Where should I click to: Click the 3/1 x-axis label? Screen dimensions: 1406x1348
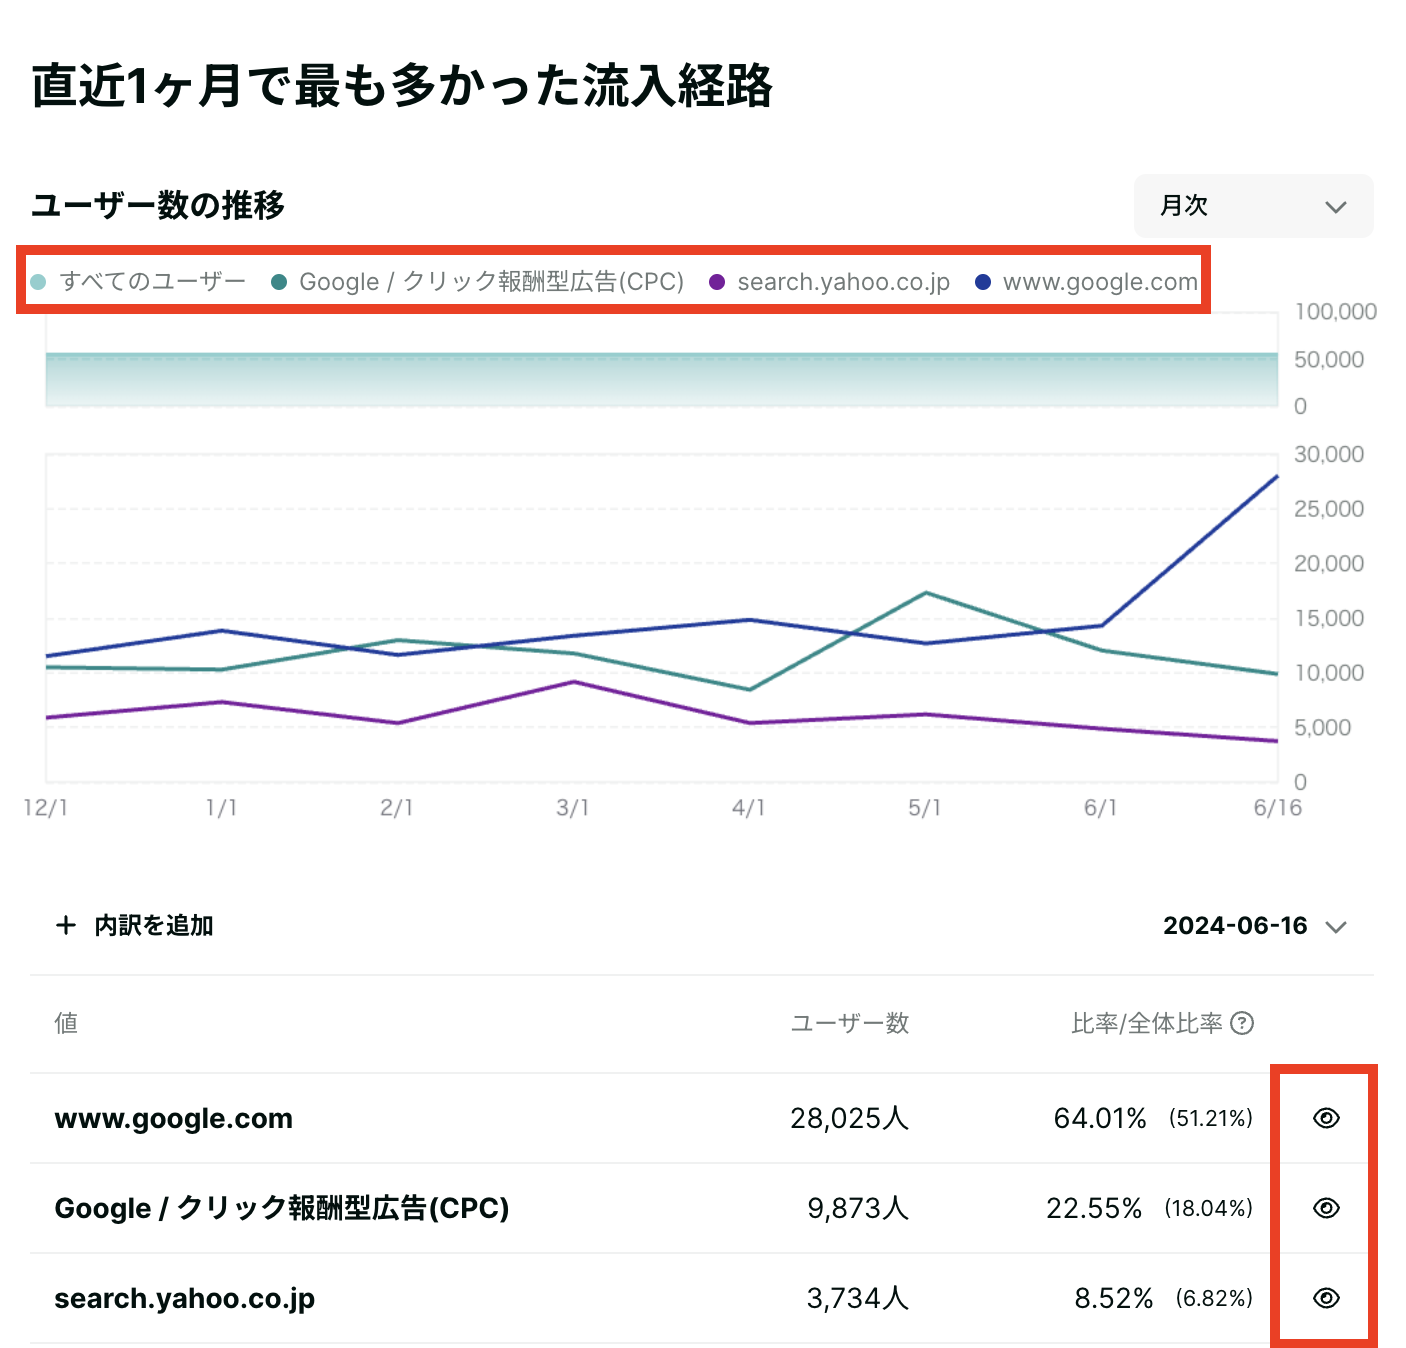click(573, 808)
